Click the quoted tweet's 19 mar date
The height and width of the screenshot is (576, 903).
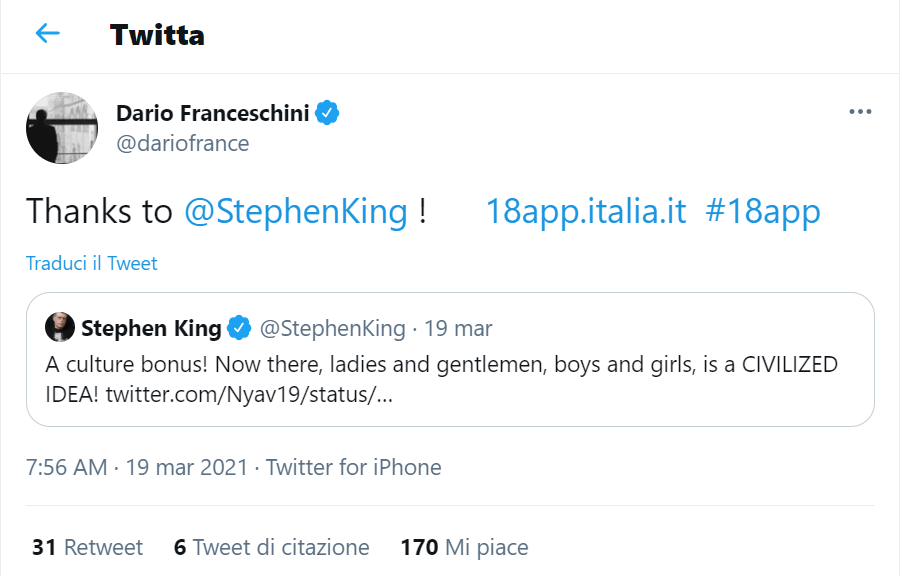459,328
